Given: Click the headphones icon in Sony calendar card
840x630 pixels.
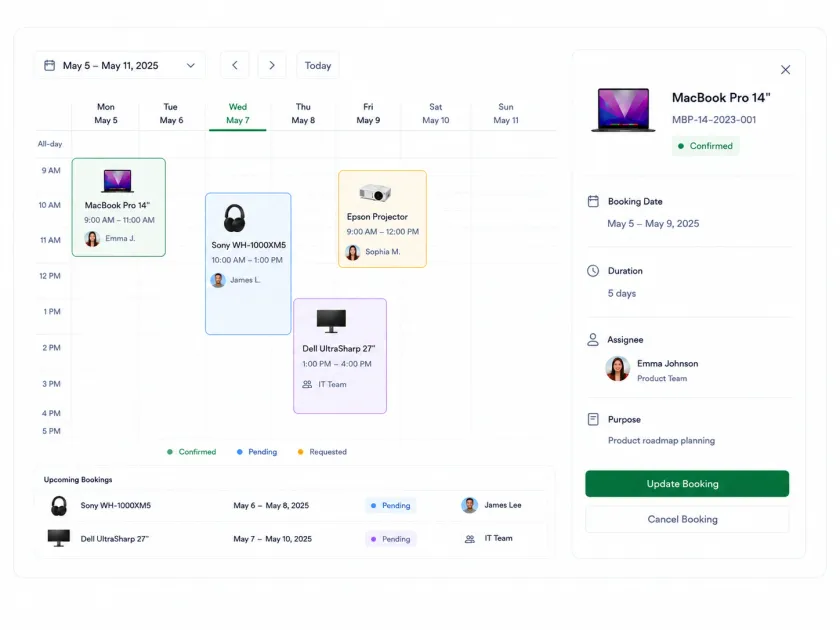Looking at the screenshot, I should click(x=234, y=218).
